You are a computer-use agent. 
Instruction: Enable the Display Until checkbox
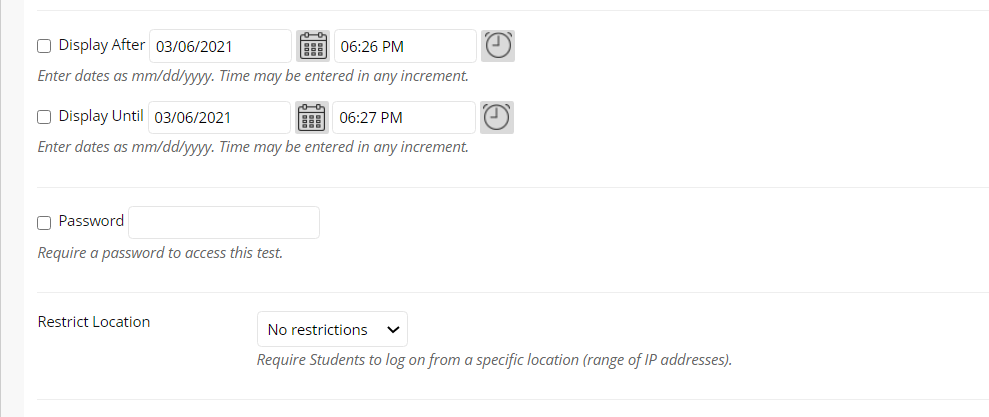click(x=44, y=117)
